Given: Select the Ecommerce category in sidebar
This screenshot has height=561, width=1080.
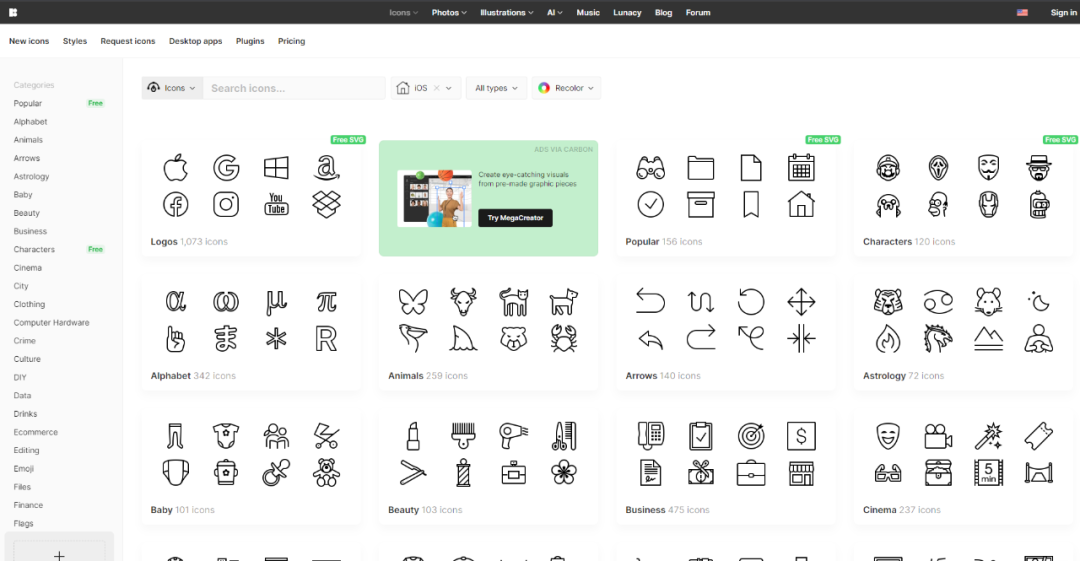Looking at the screenshot, I should tap(36, 432).
